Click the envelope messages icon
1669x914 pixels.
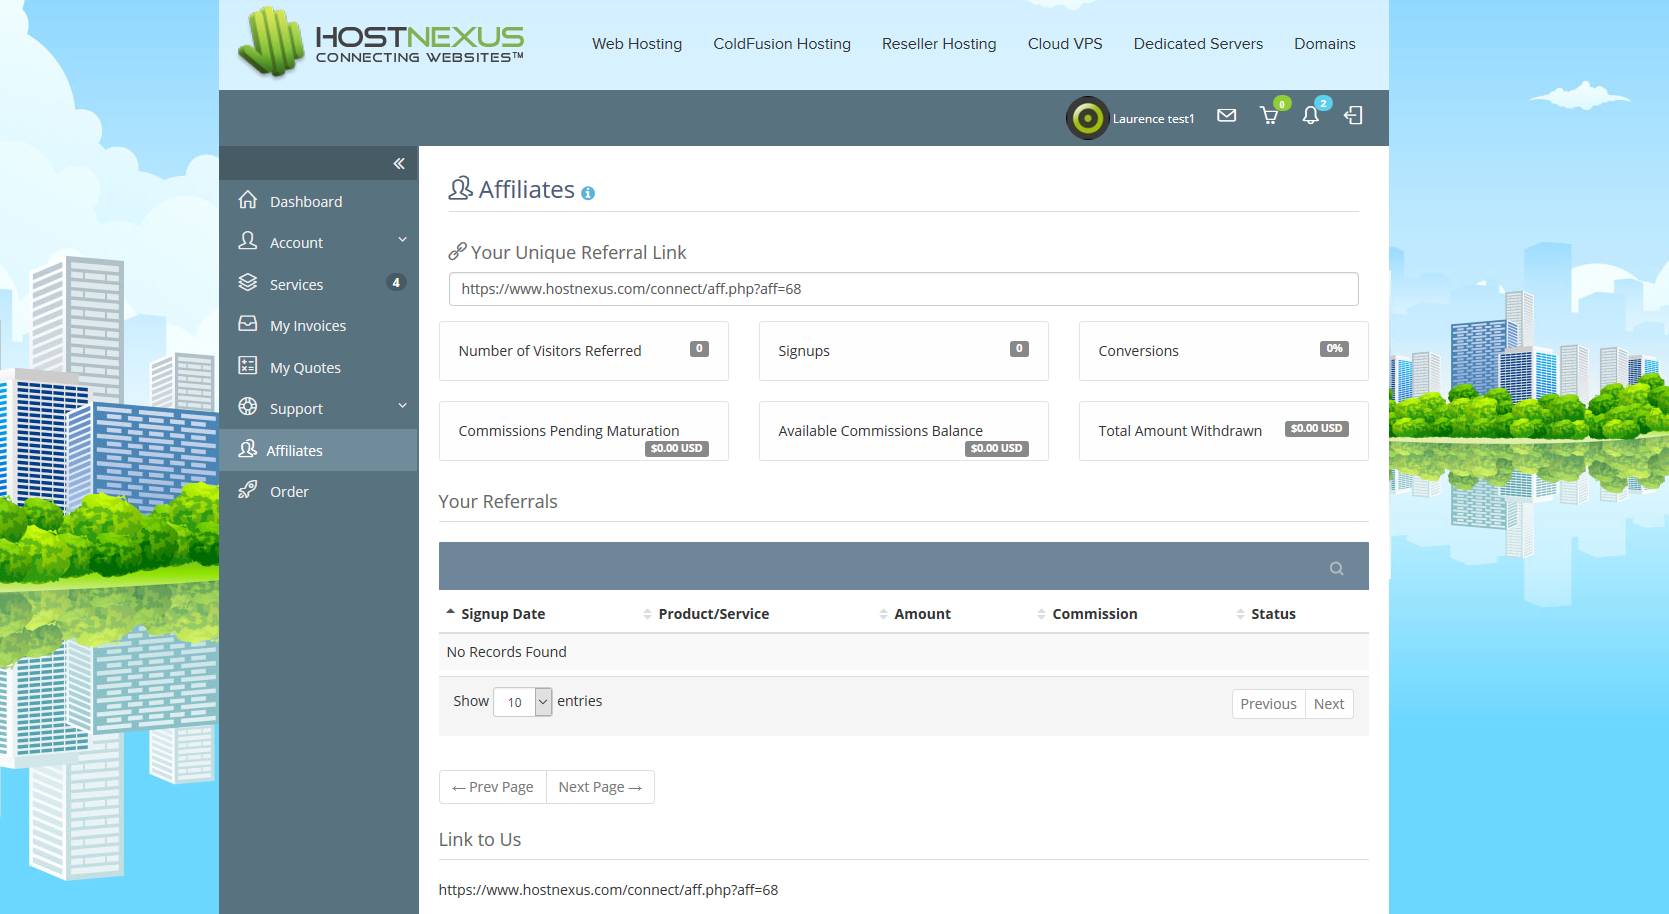(x=1226, y=116)
